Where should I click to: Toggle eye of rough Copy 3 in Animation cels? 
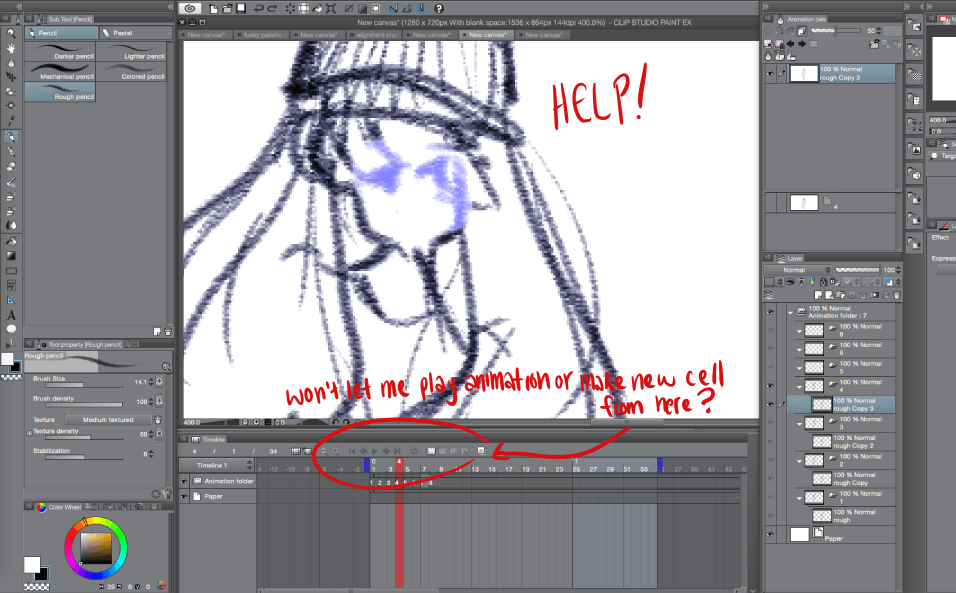pyautogui.click(x=770, y=74)
